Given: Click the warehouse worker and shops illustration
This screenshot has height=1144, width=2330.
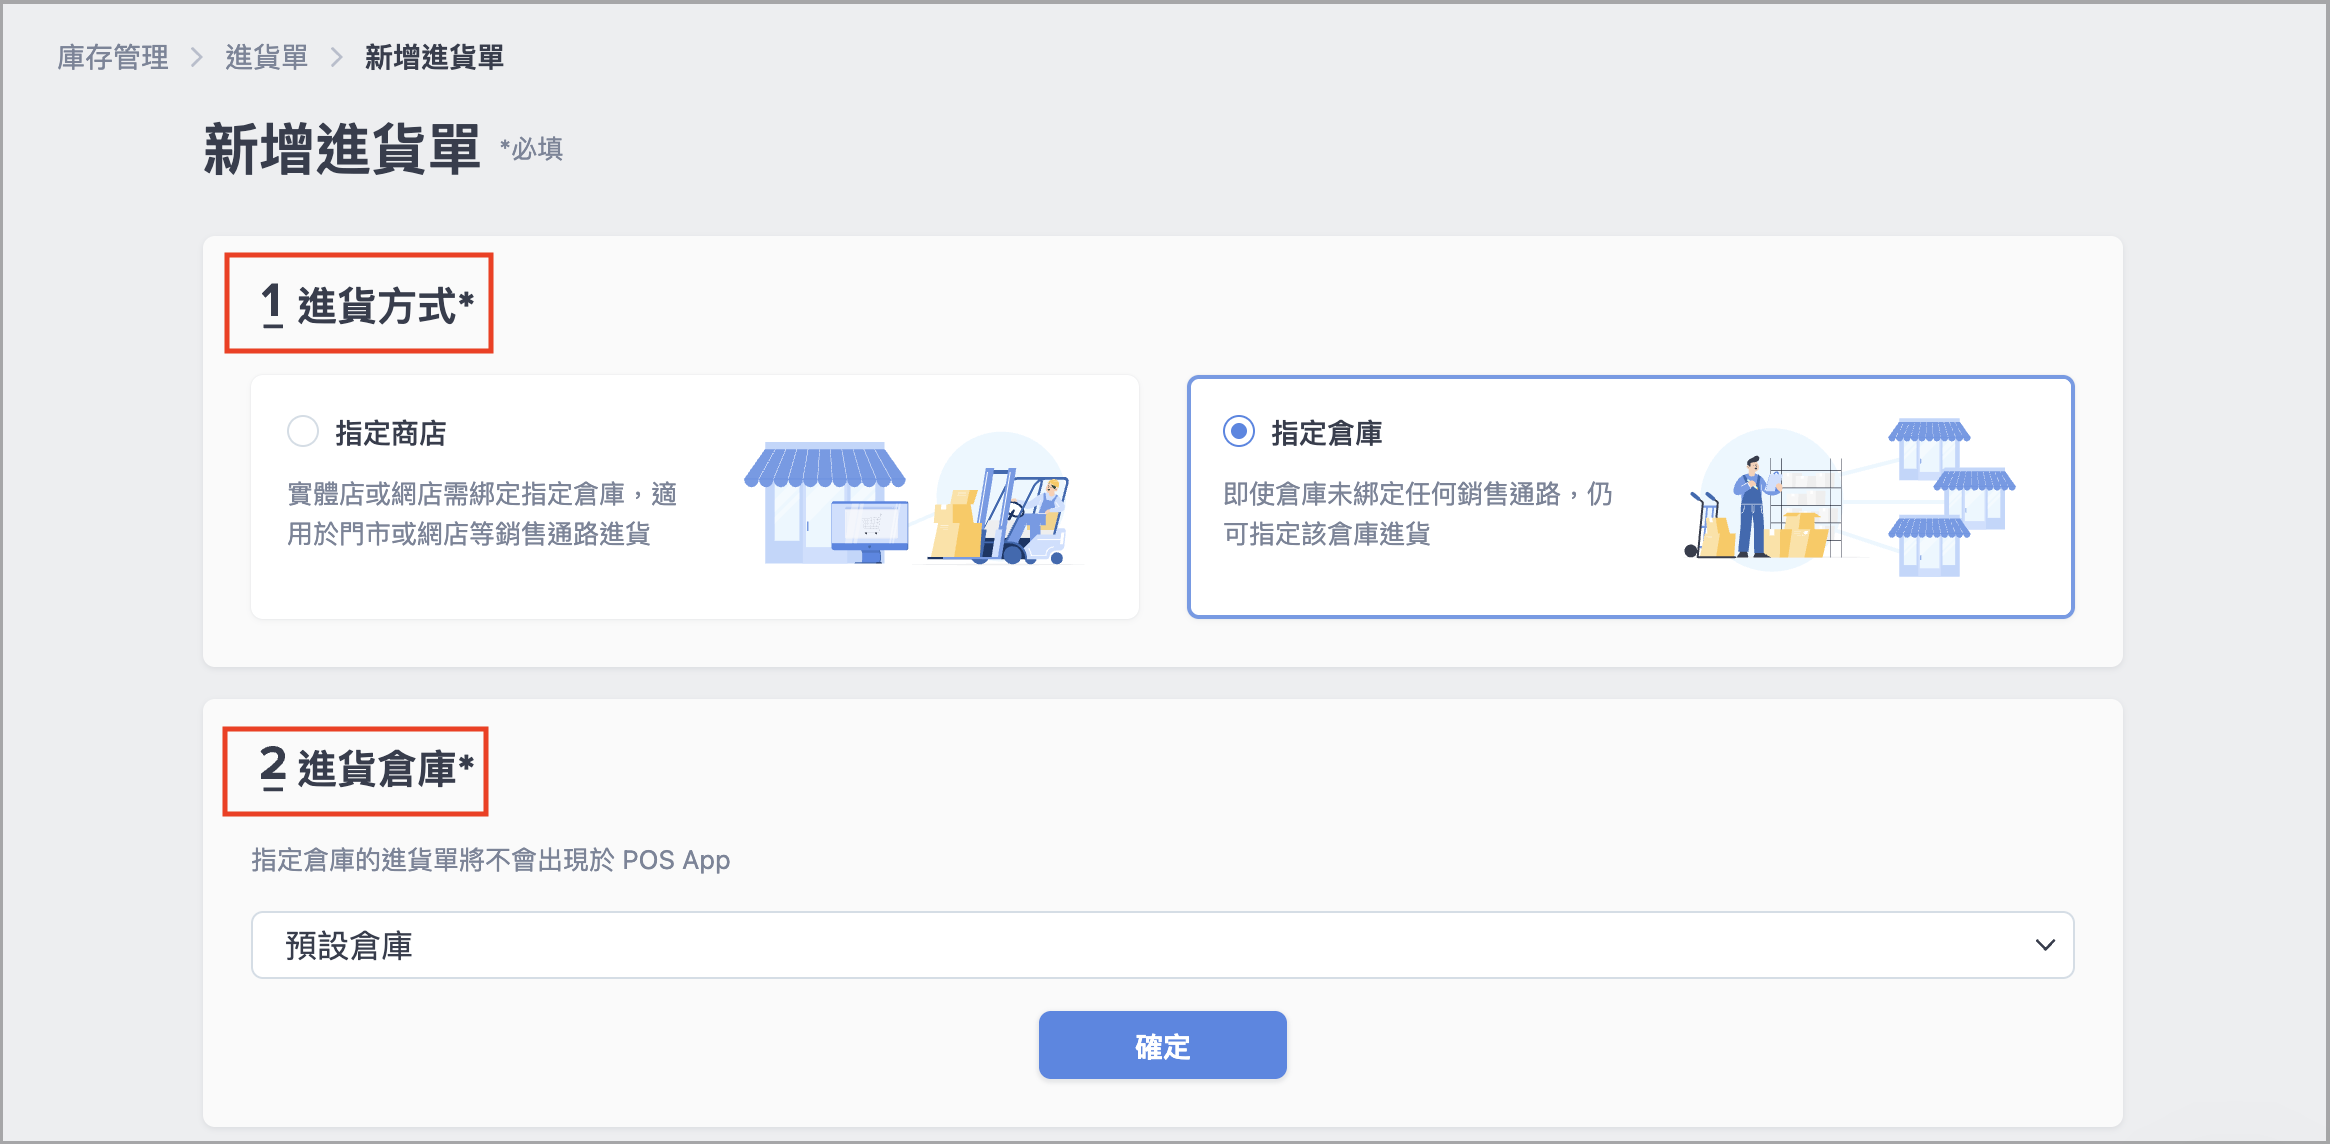Looking at the screenshot, I should 1850,497.
